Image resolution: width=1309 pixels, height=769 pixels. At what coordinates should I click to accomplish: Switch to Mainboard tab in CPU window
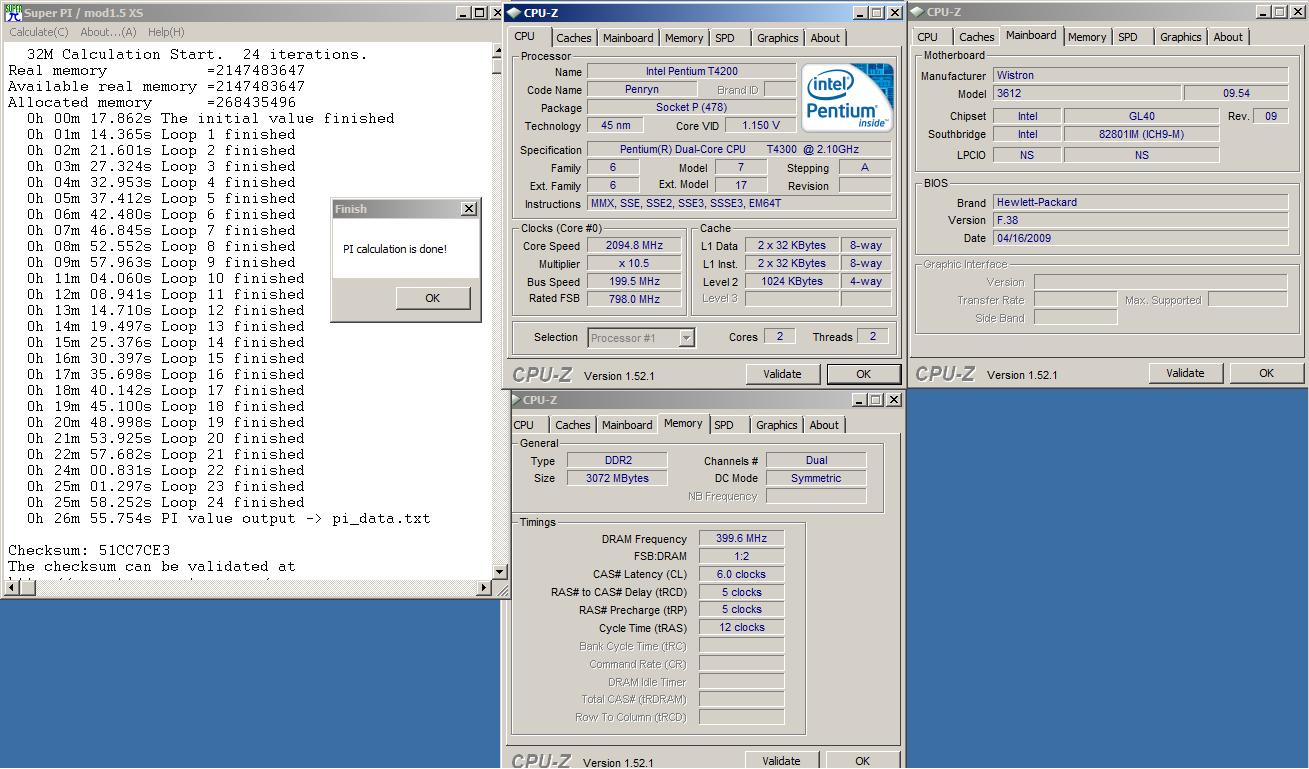coord(628,38)
